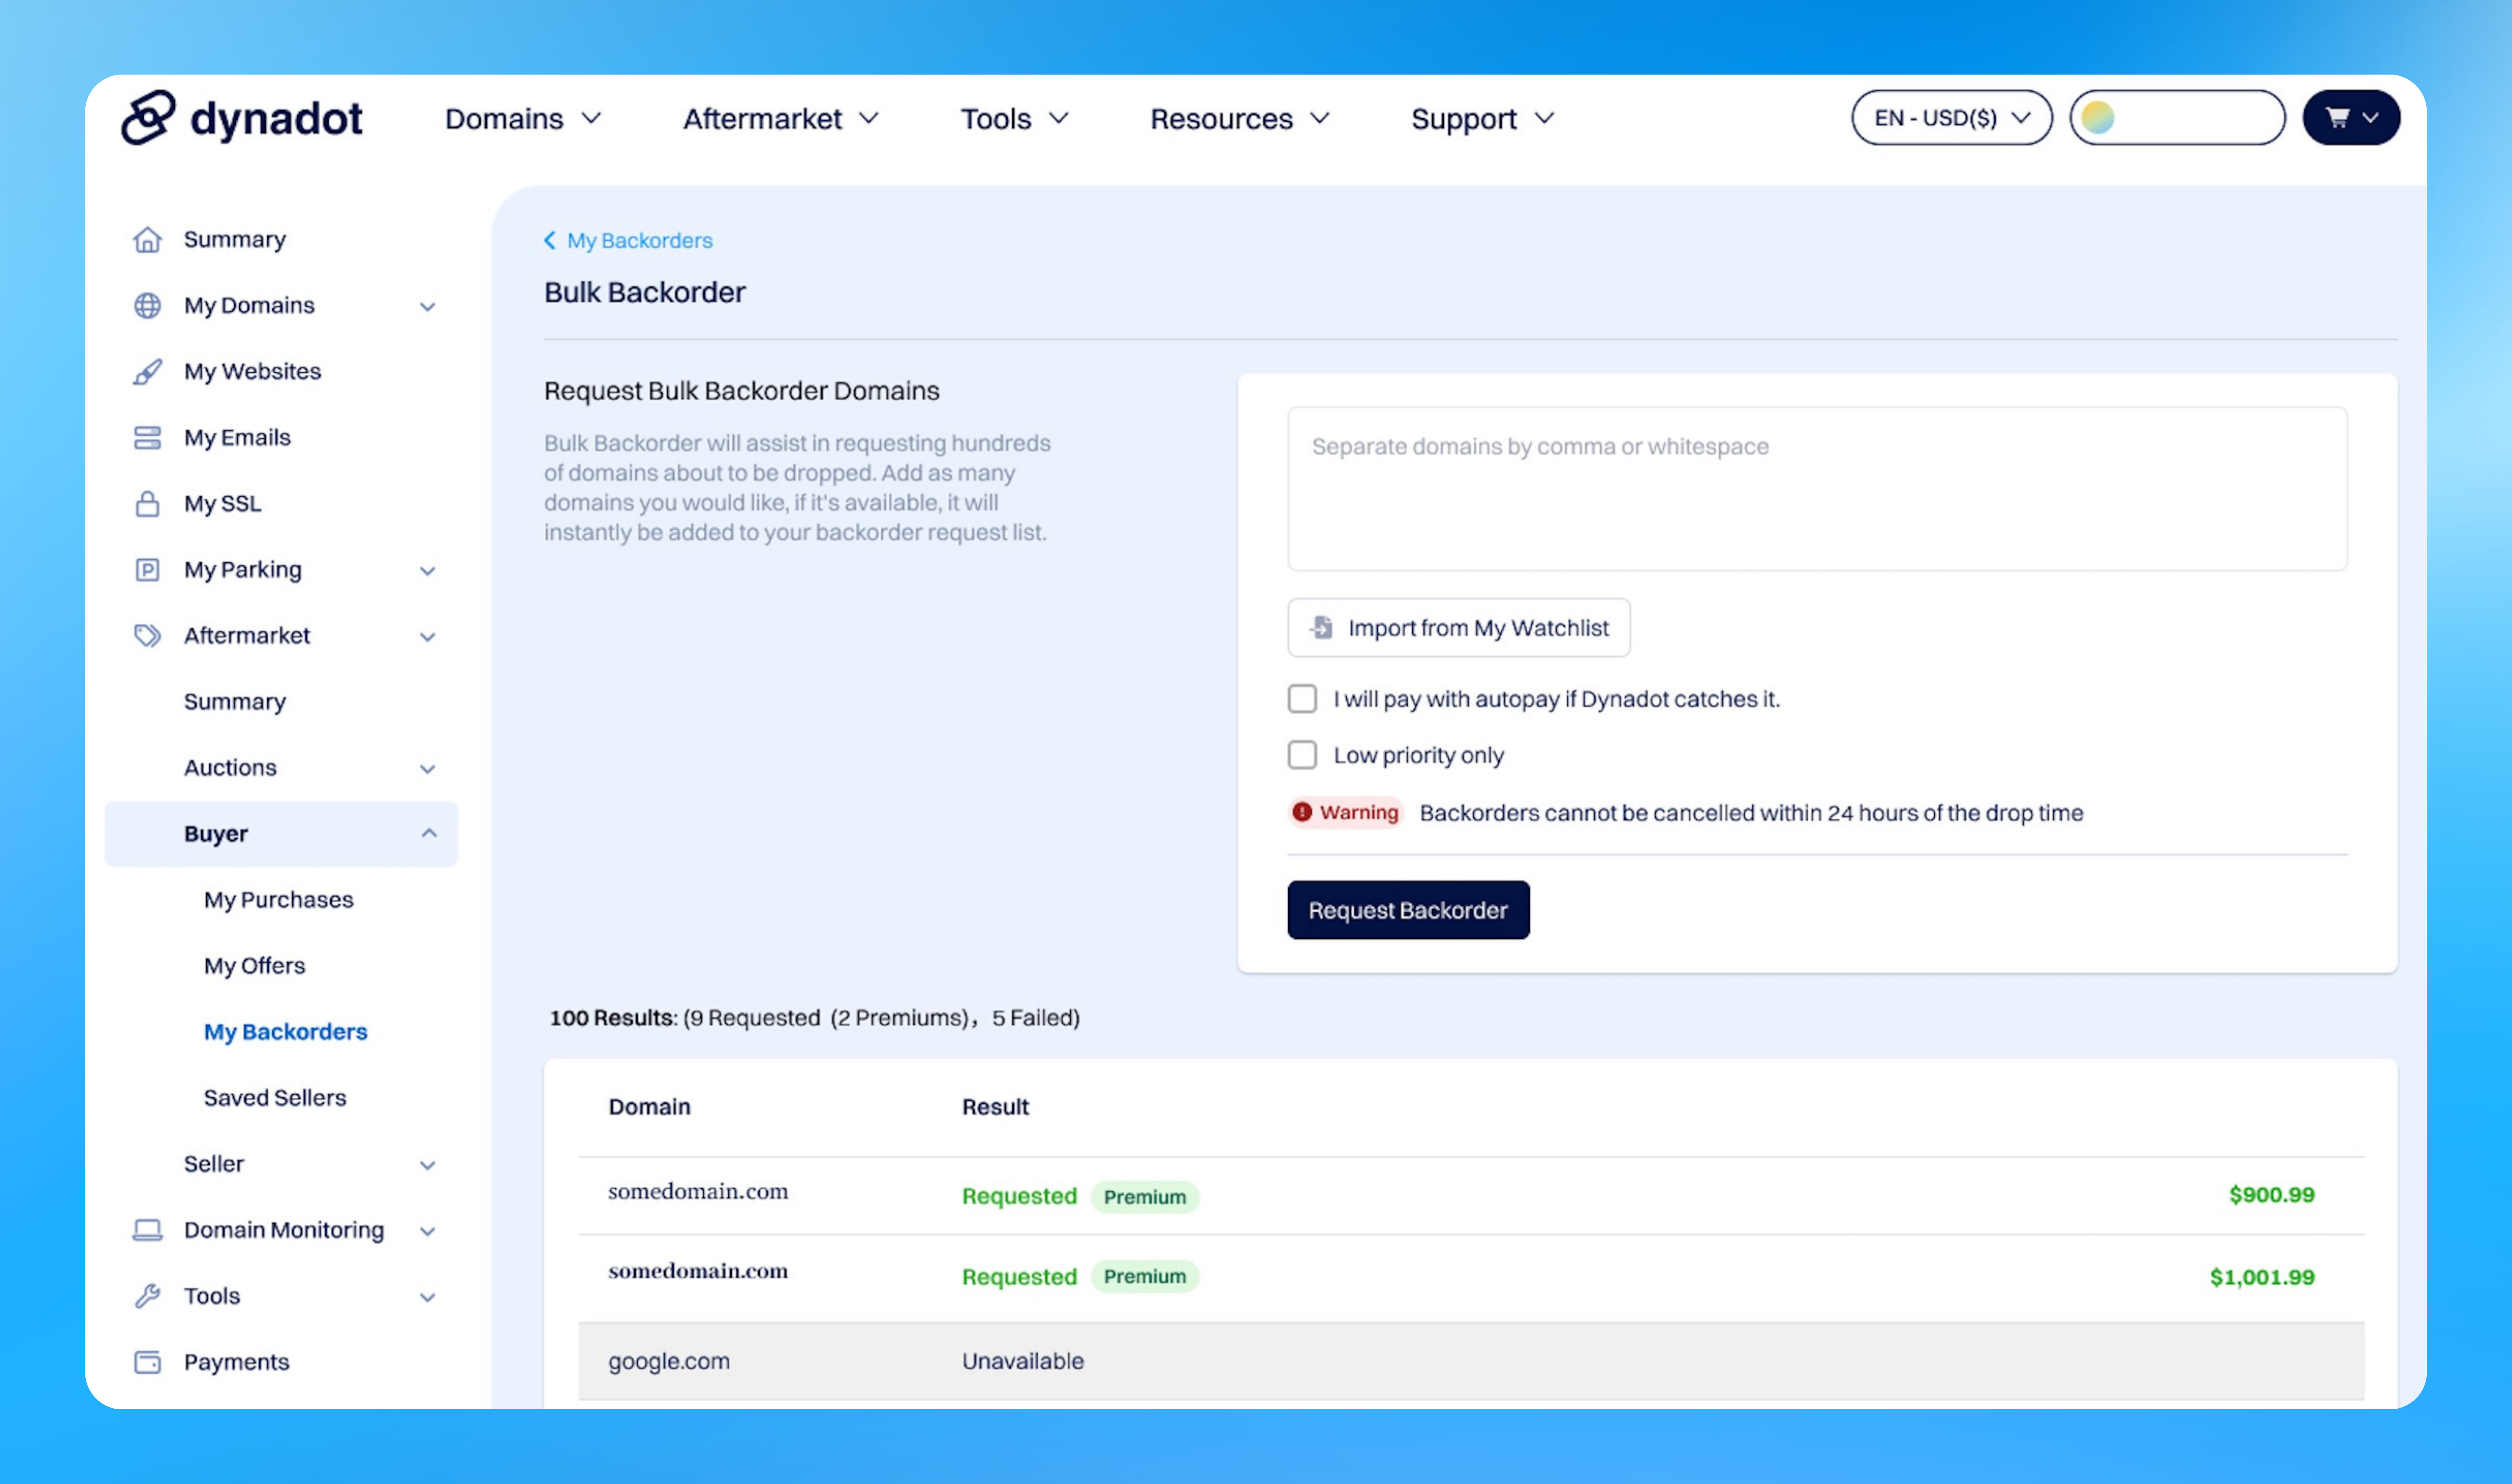Open the Aftermarket top menu
Screen dimensions: 2512x1484
[x=781, y=119]
